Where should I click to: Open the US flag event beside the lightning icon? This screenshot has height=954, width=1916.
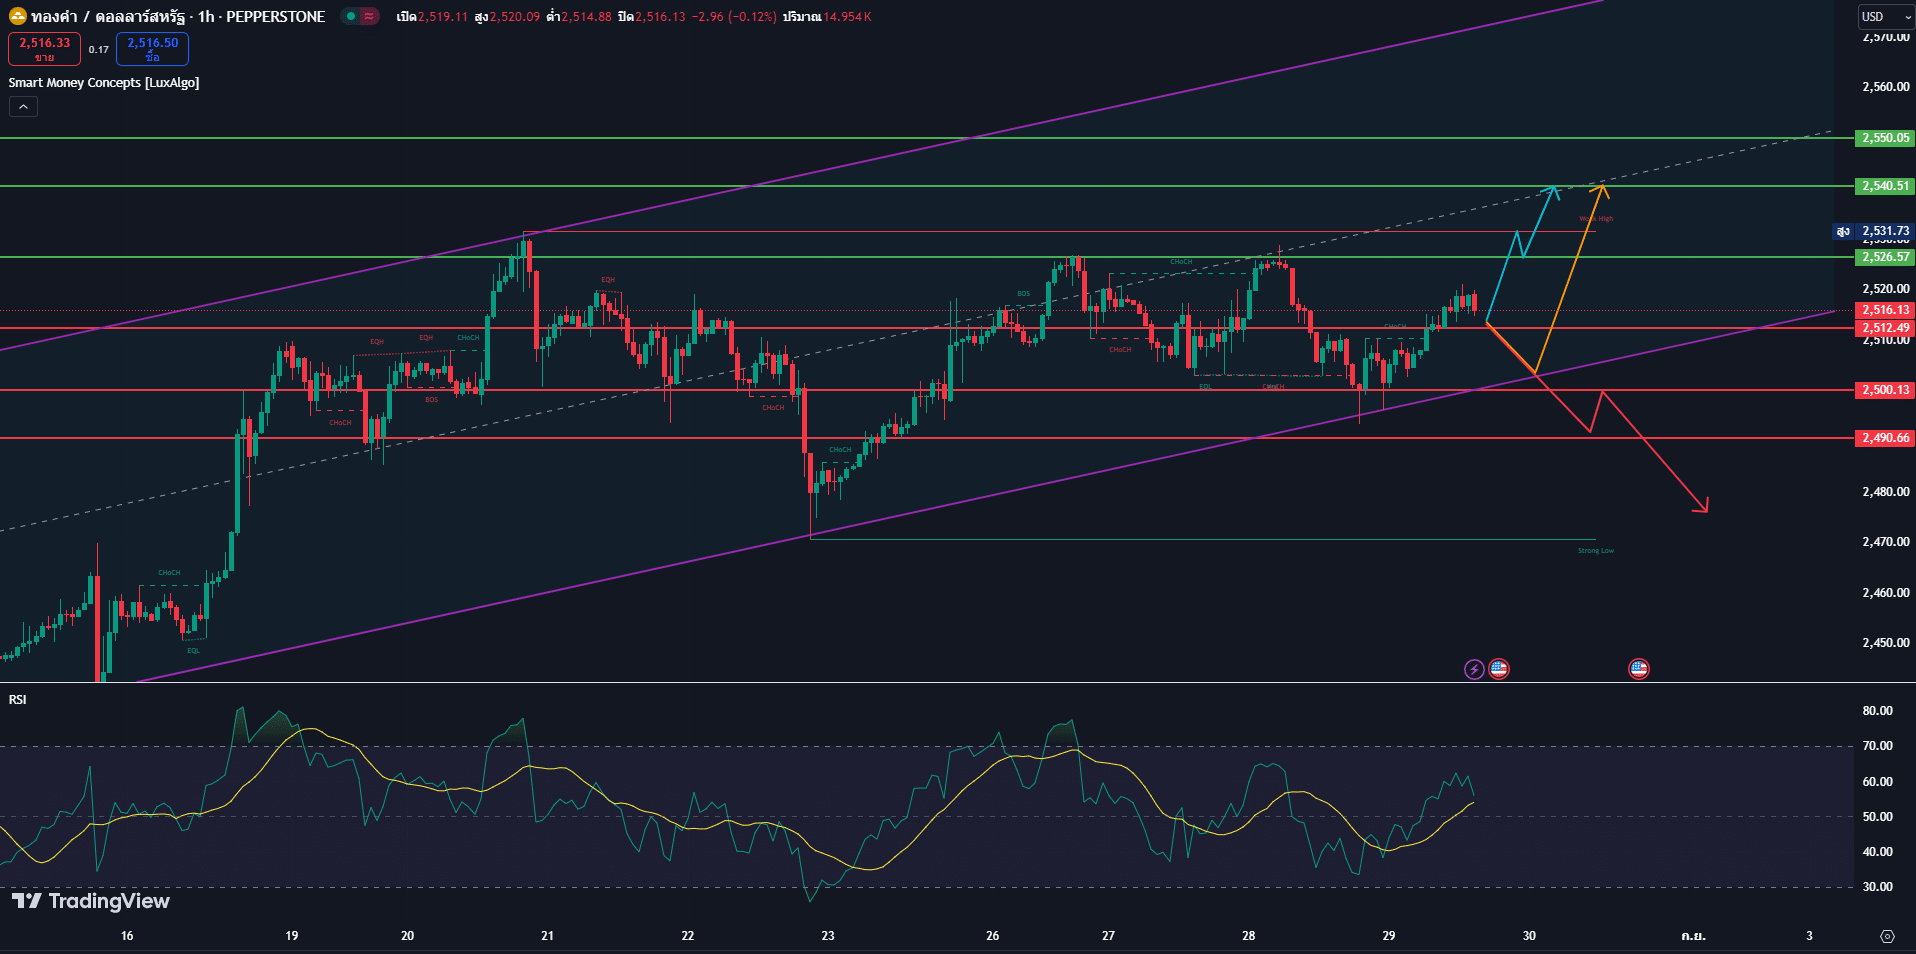point(1498,669)
